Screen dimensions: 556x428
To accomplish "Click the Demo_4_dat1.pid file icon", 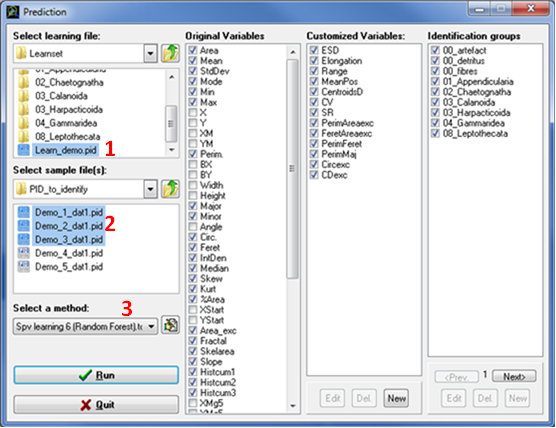I will pos(23,253).
